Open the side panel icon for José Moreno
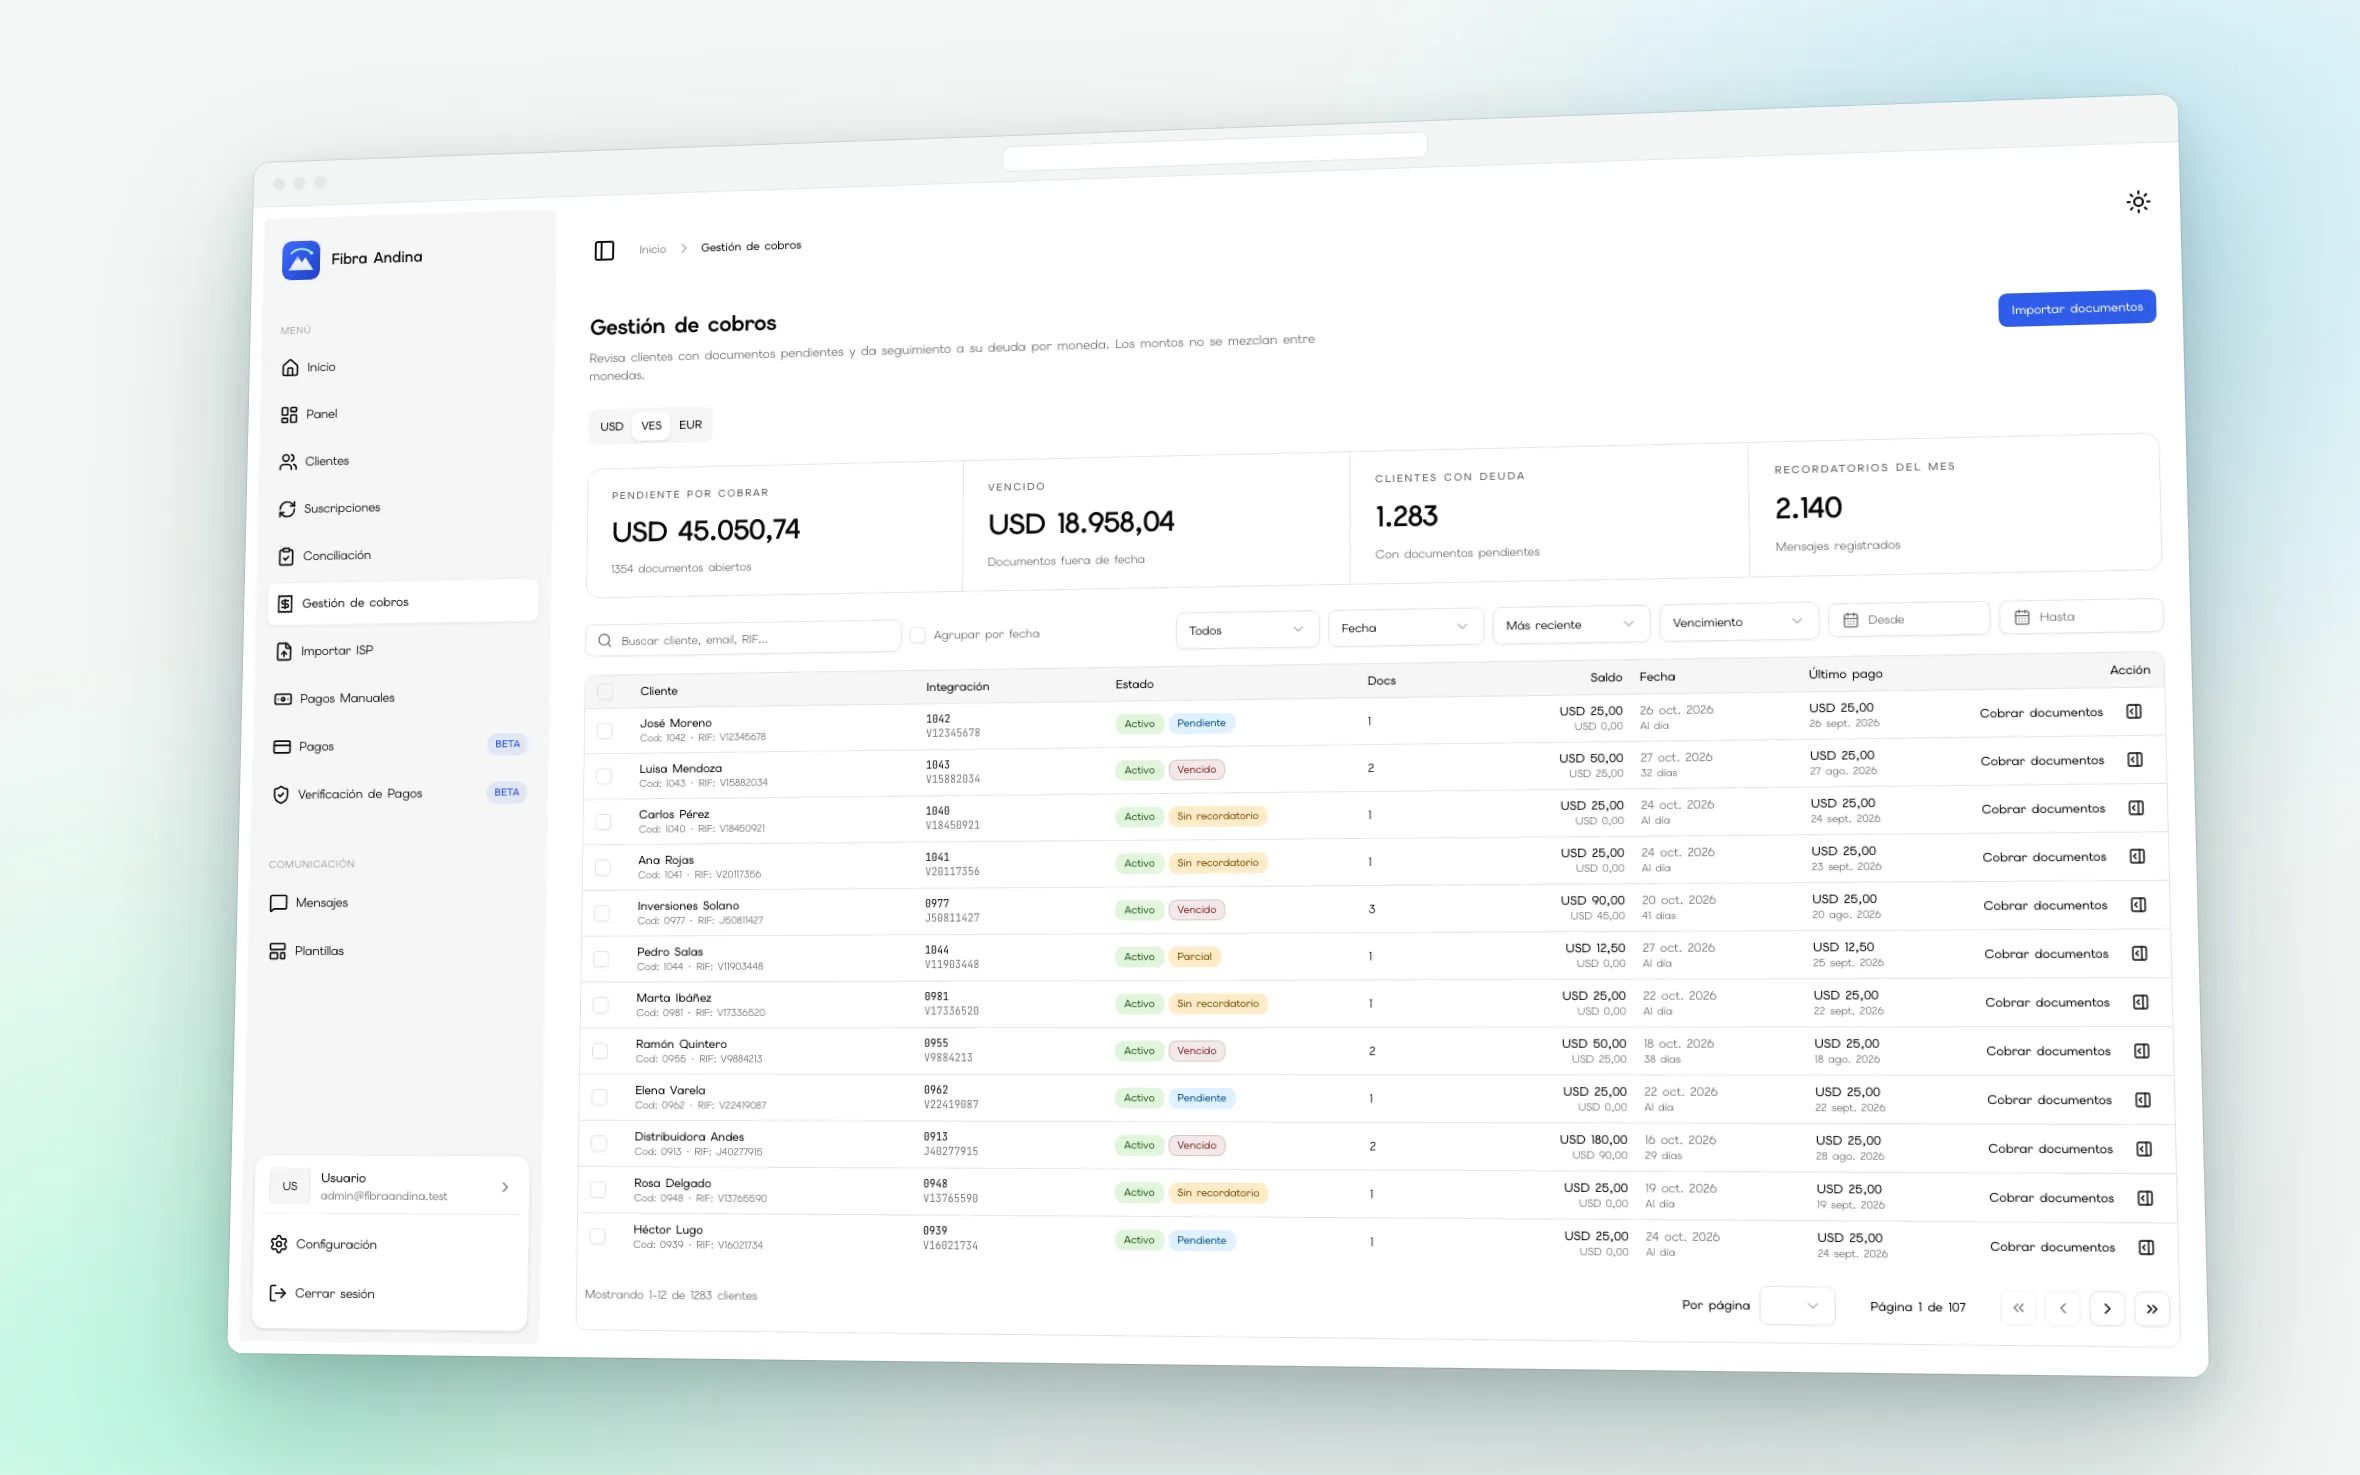The image size is (2360, 1475). pyautogui.click(x=2134, y=711)
